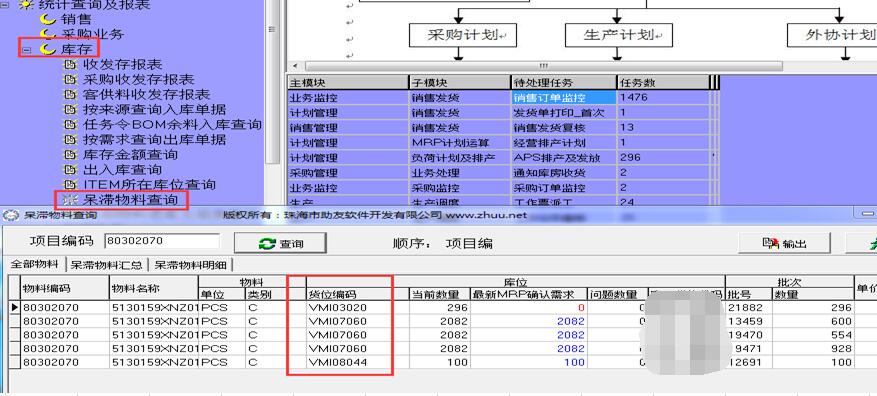This screenshot has width=877, height=396.
Task: Click the 采购计划 flowchart box
Action: [x=463, y=35]
